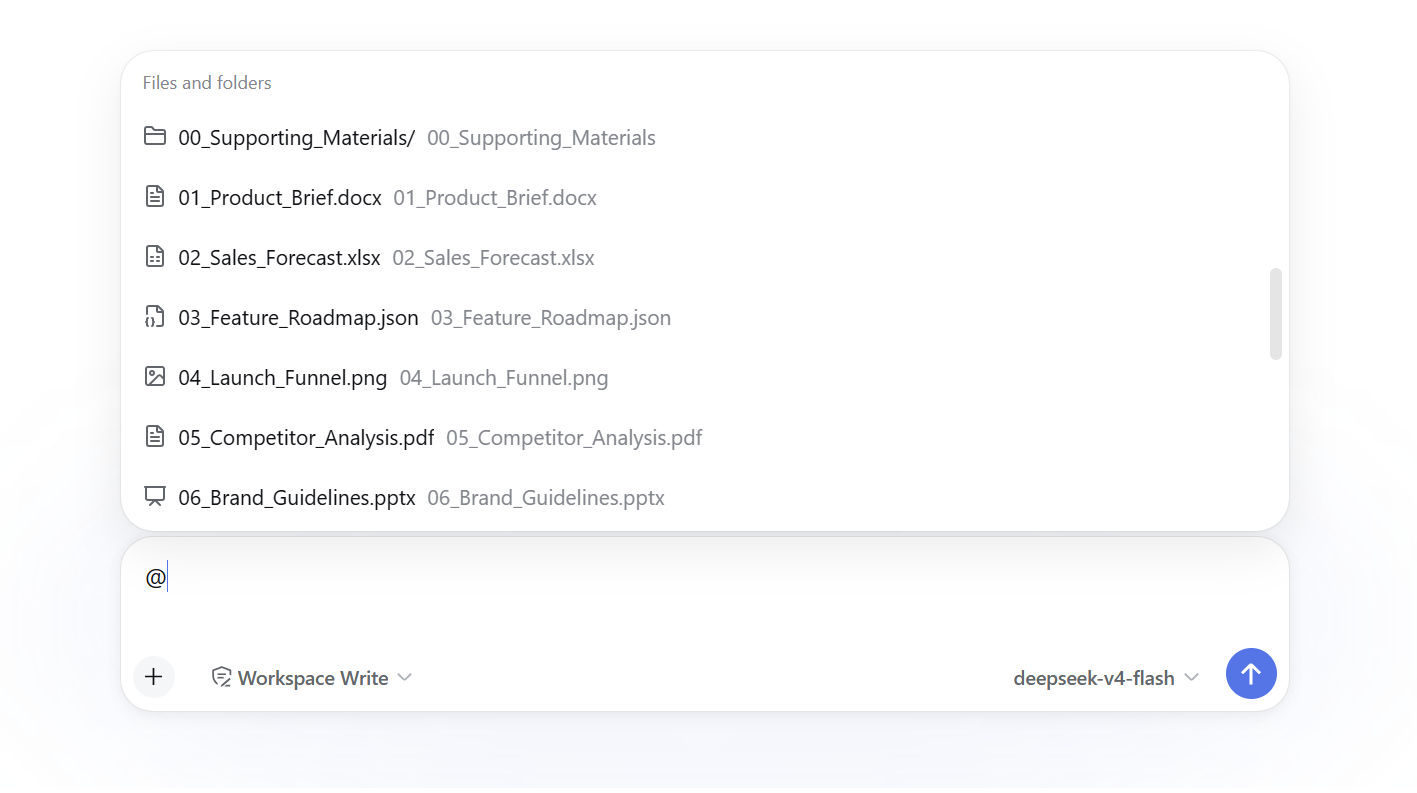
Task: Click the shield icon next to Workspace Write
Action: [x=221, y=677]
